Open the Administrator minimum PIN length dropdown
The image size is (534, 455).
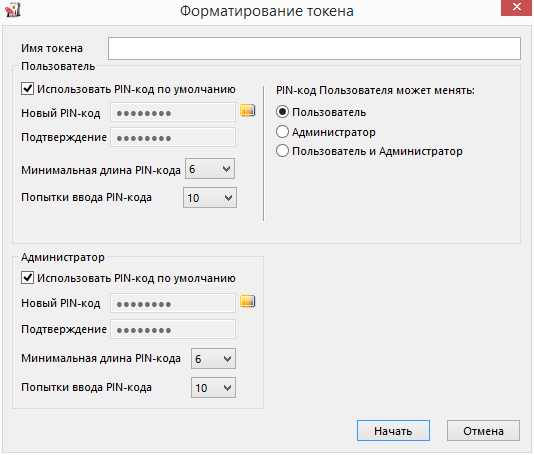coord(213,358)
